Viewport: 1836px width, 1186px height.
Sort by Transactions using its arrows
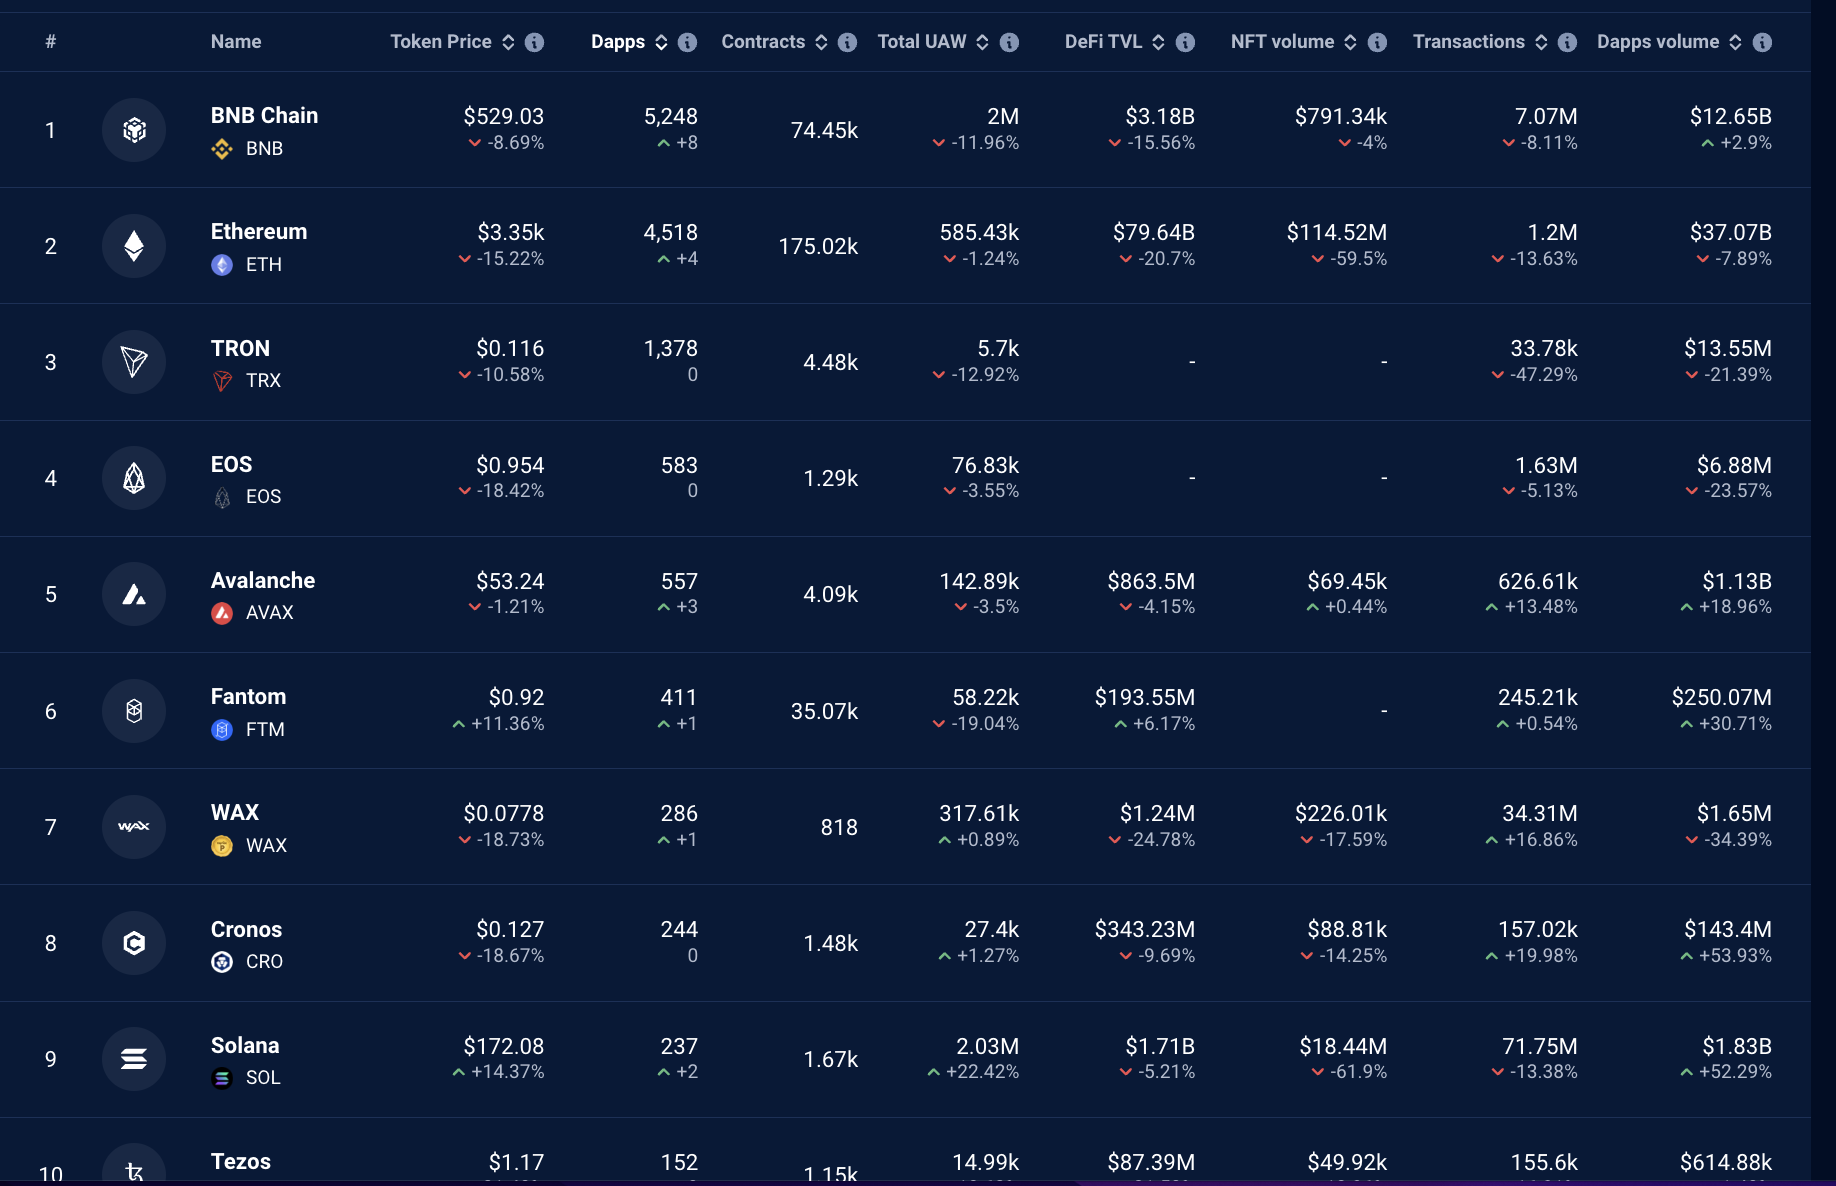click(1541, 42)
